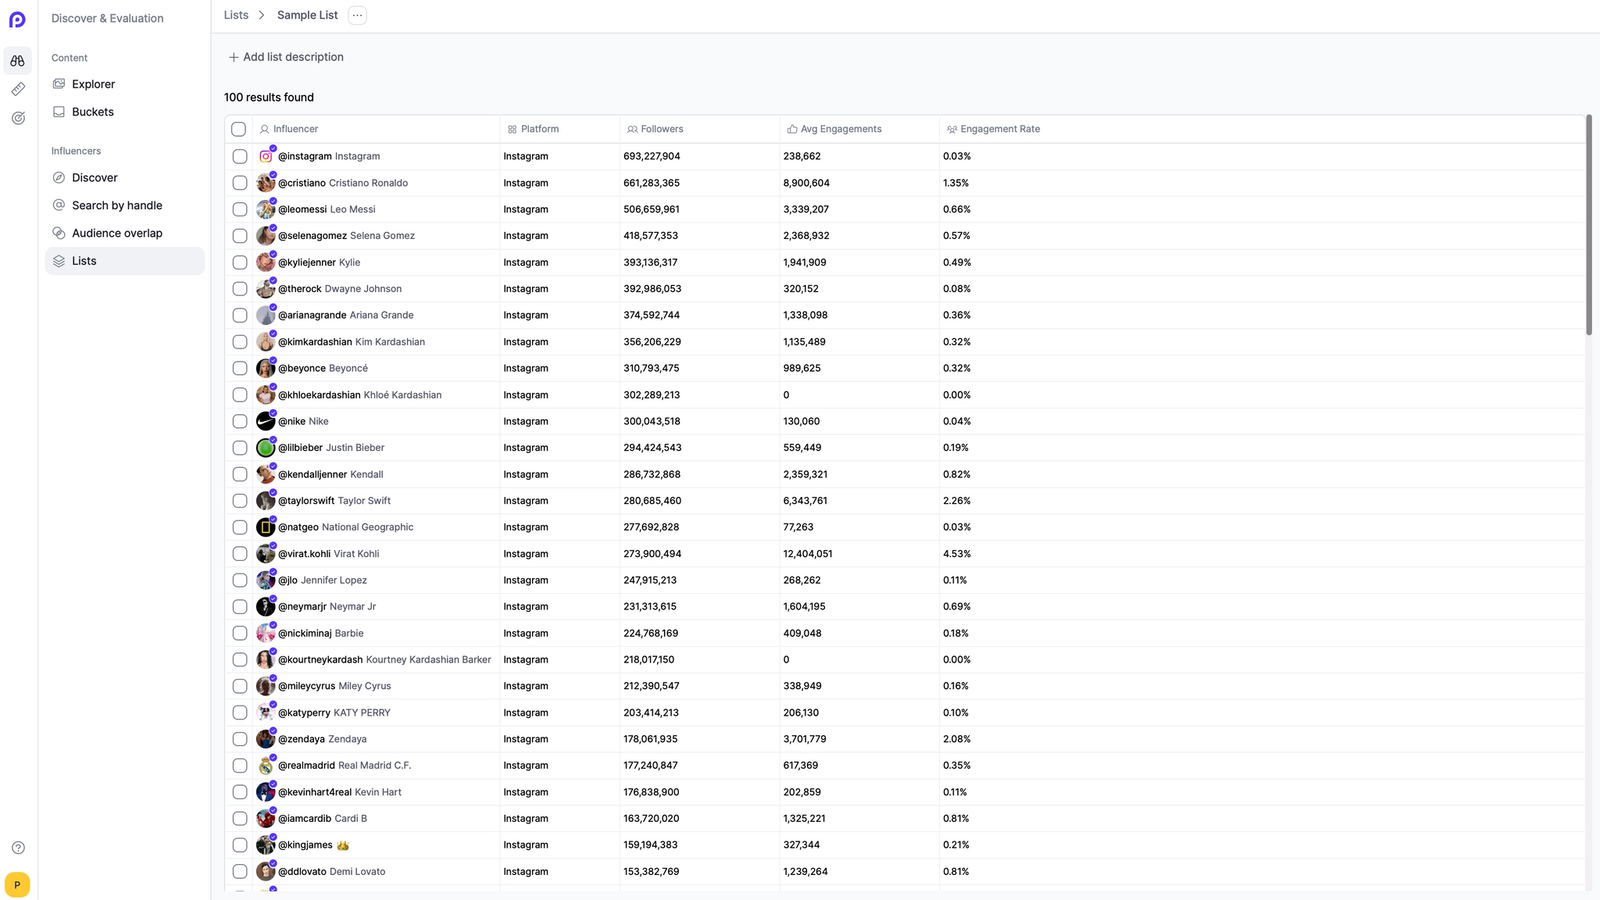
Task: Click the Lists breadcrumb link
Action: (236, 15)
